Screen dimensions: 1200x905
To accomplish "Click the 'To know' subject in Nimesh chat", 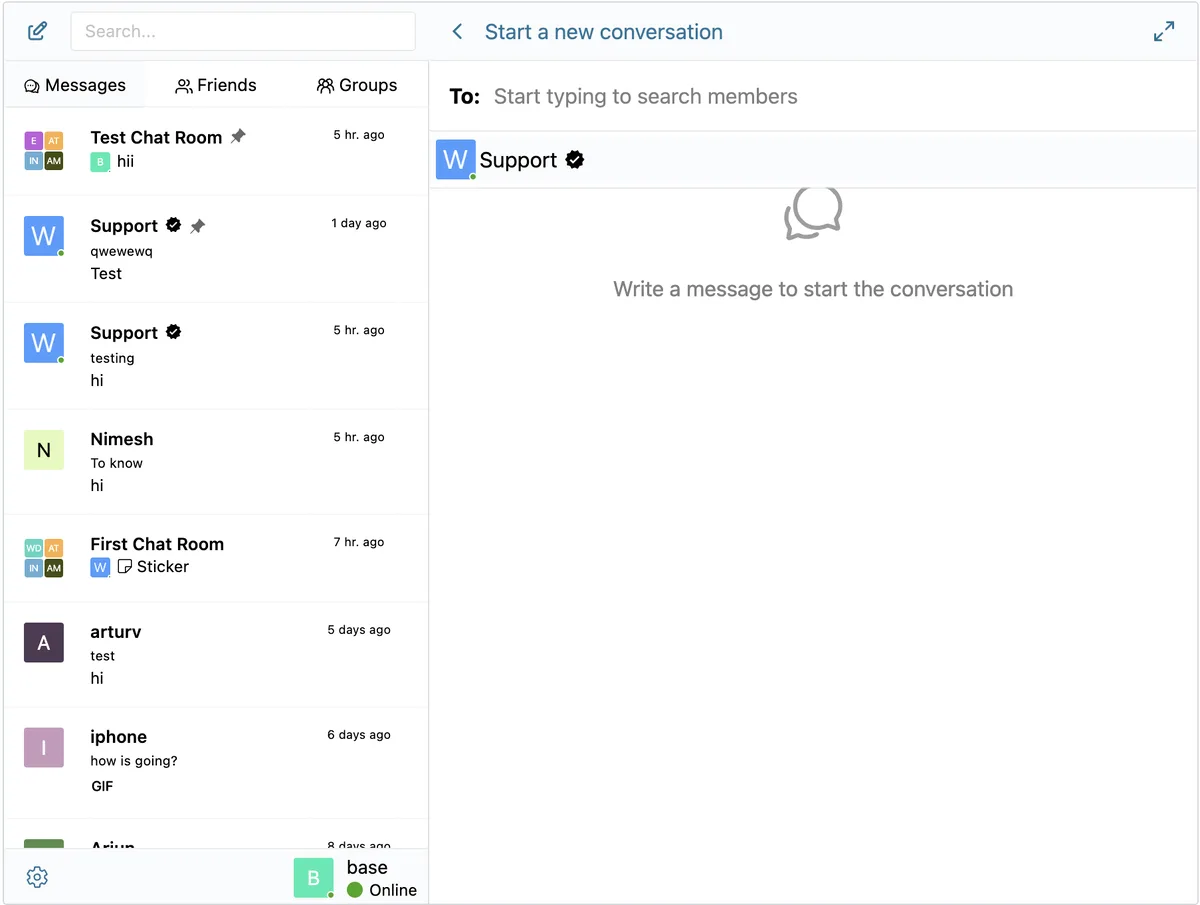I will coord(117,463).
